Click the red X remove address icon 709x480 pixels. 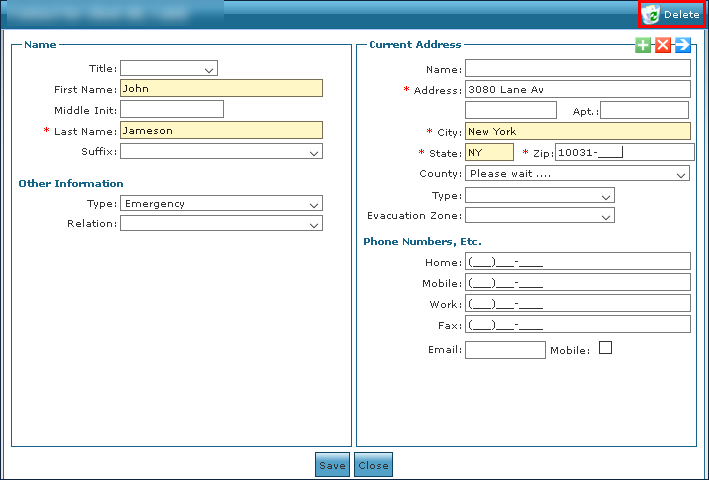pyautogui.click(x=663, y=45)
